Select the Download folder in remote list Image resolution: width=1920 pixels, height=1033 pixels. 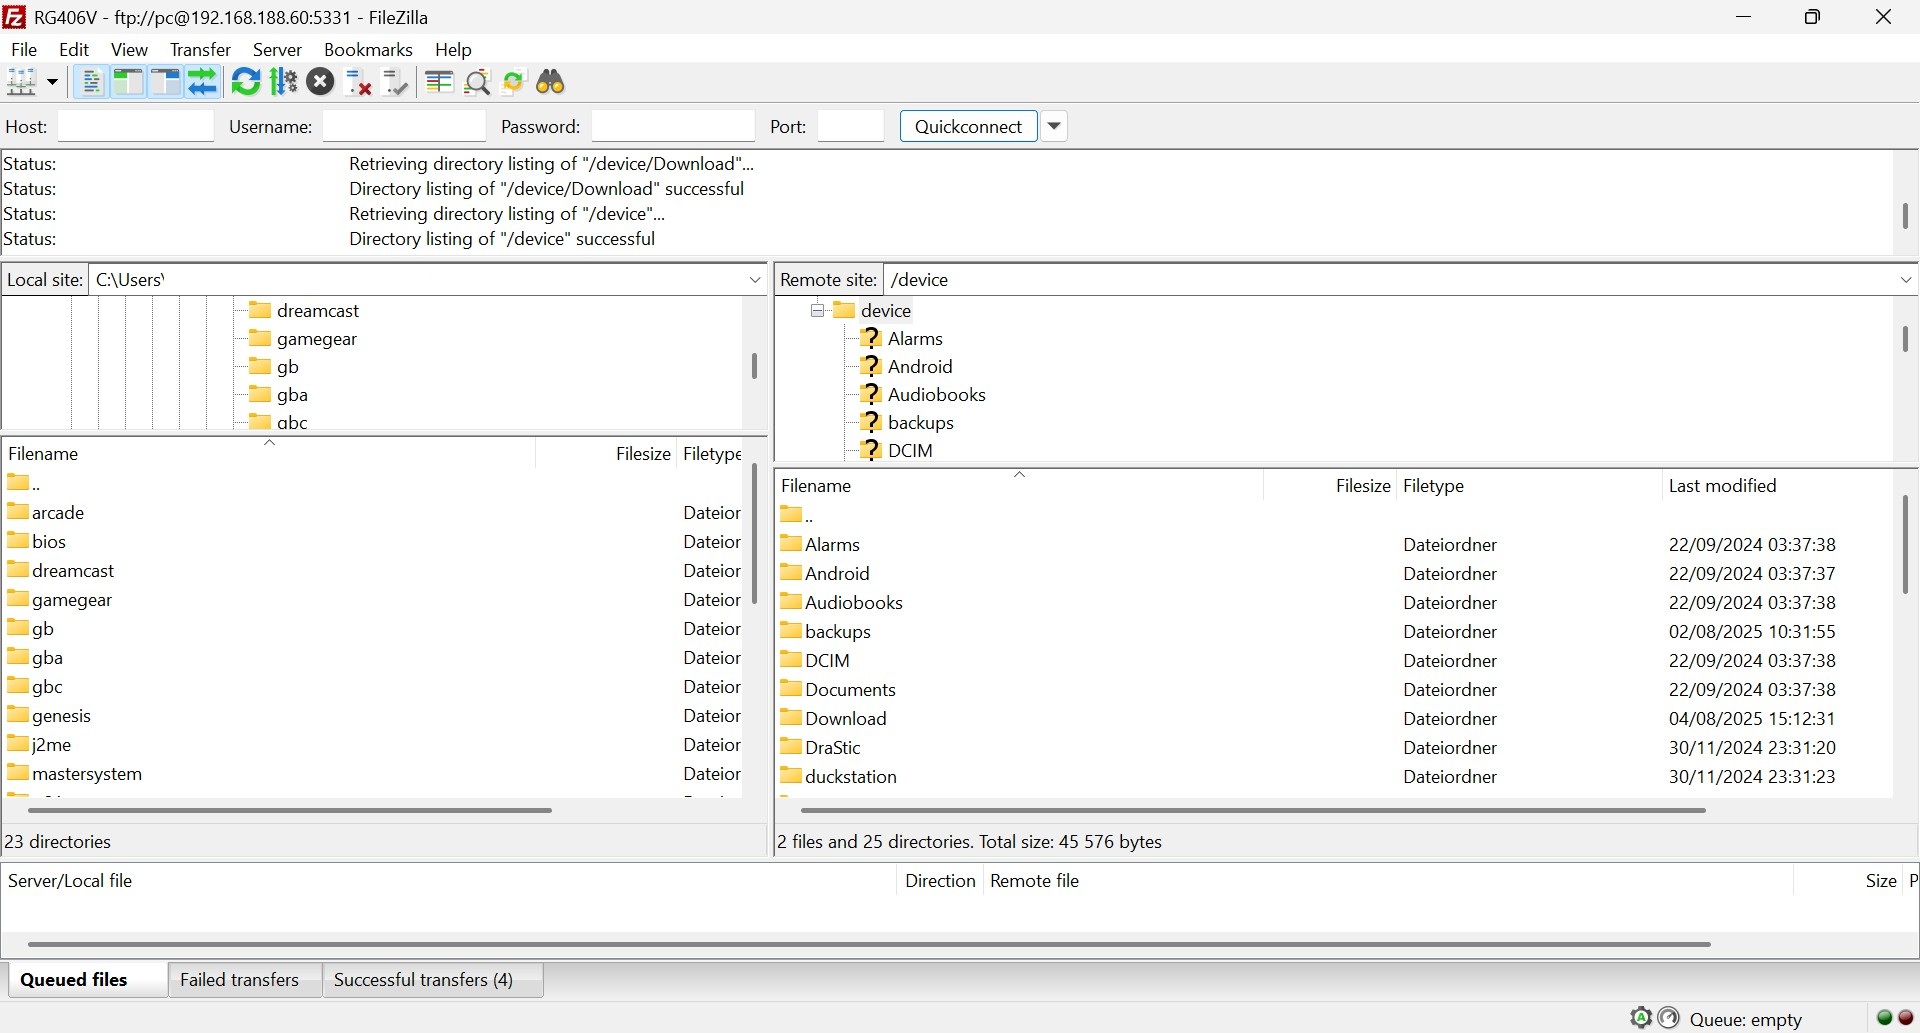click(845, 719)
